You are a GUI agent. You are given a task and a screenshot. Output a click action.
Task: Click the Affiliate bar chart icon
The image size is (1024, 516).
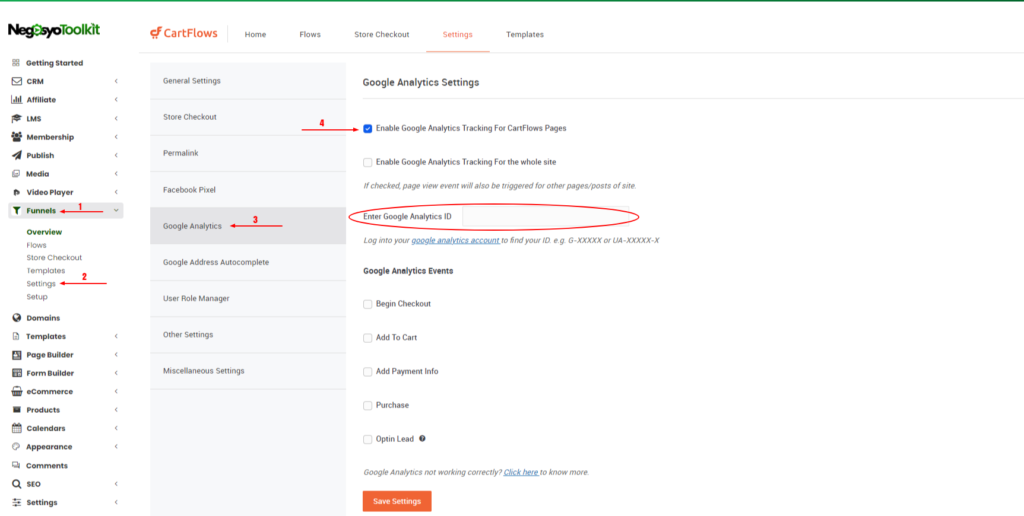(17, 100)
